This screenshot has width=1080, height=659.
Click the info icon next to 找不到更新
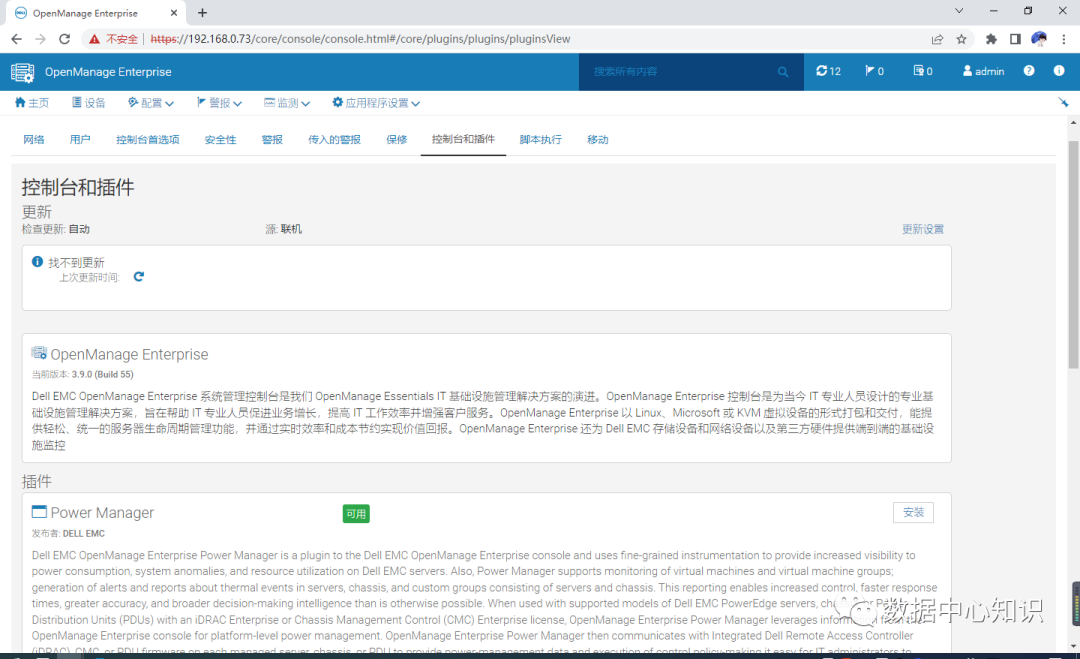[37, 262]
